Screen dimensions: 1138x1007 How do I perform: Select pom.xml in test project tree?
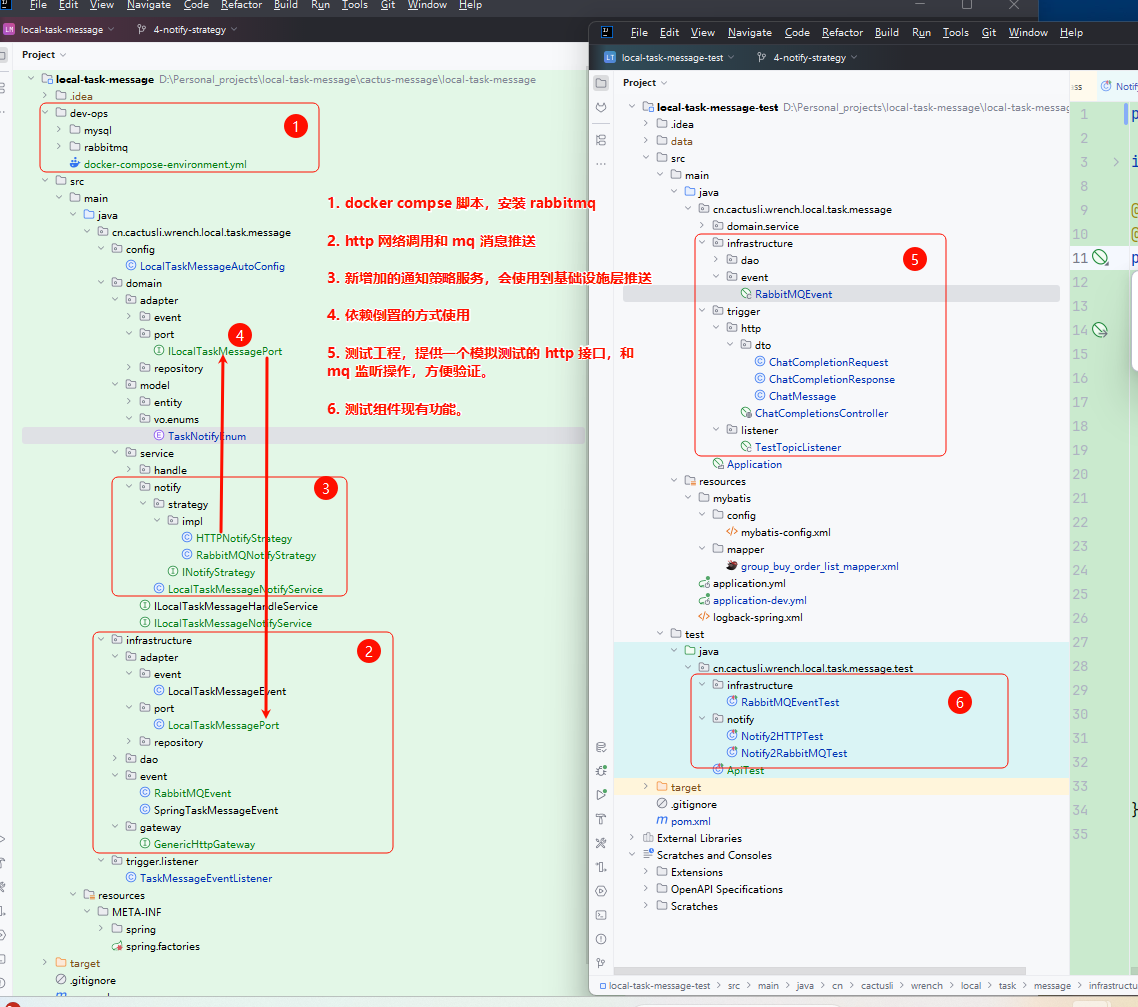coord(693,821)
